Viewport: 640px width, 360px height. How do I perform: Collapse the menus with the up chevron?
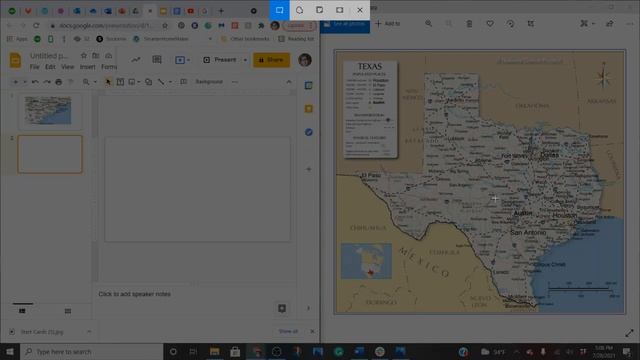click(289, 82)
